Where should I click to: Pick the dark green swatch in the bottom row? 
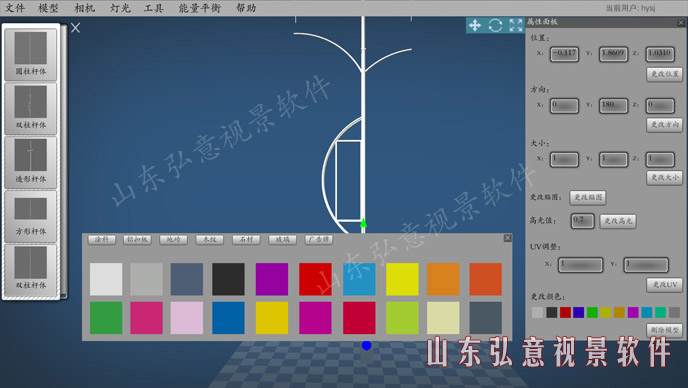click(106, 318)
